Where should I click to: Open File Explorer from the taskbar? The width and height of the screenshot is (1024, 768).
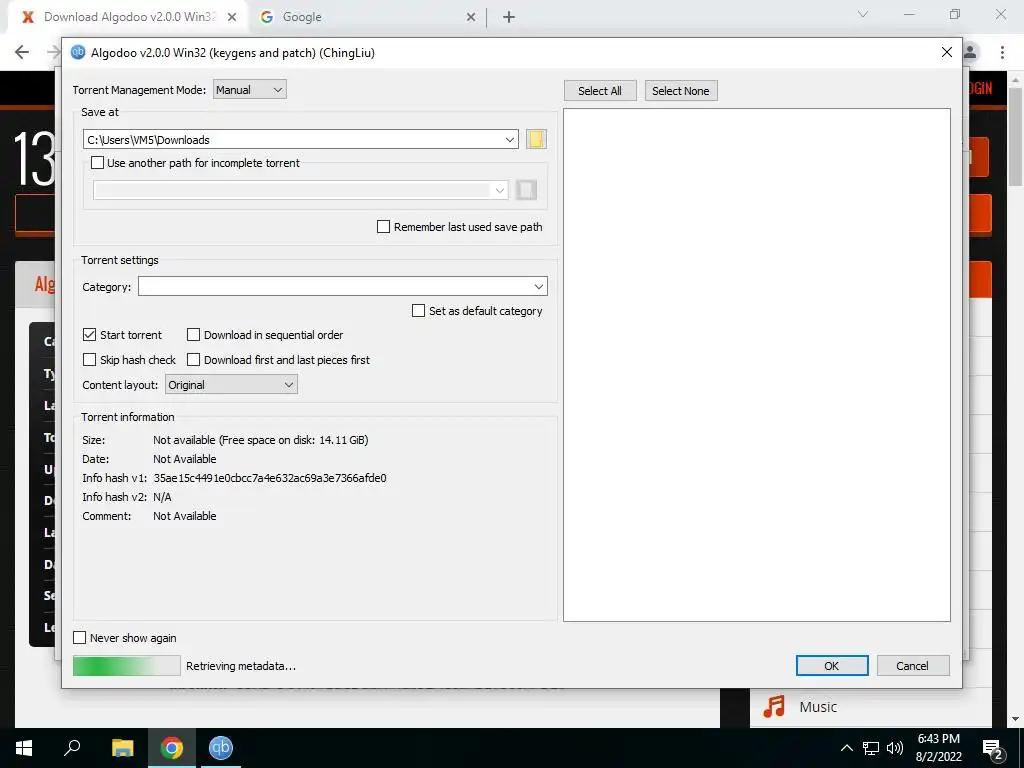click(x=122, y=748)
